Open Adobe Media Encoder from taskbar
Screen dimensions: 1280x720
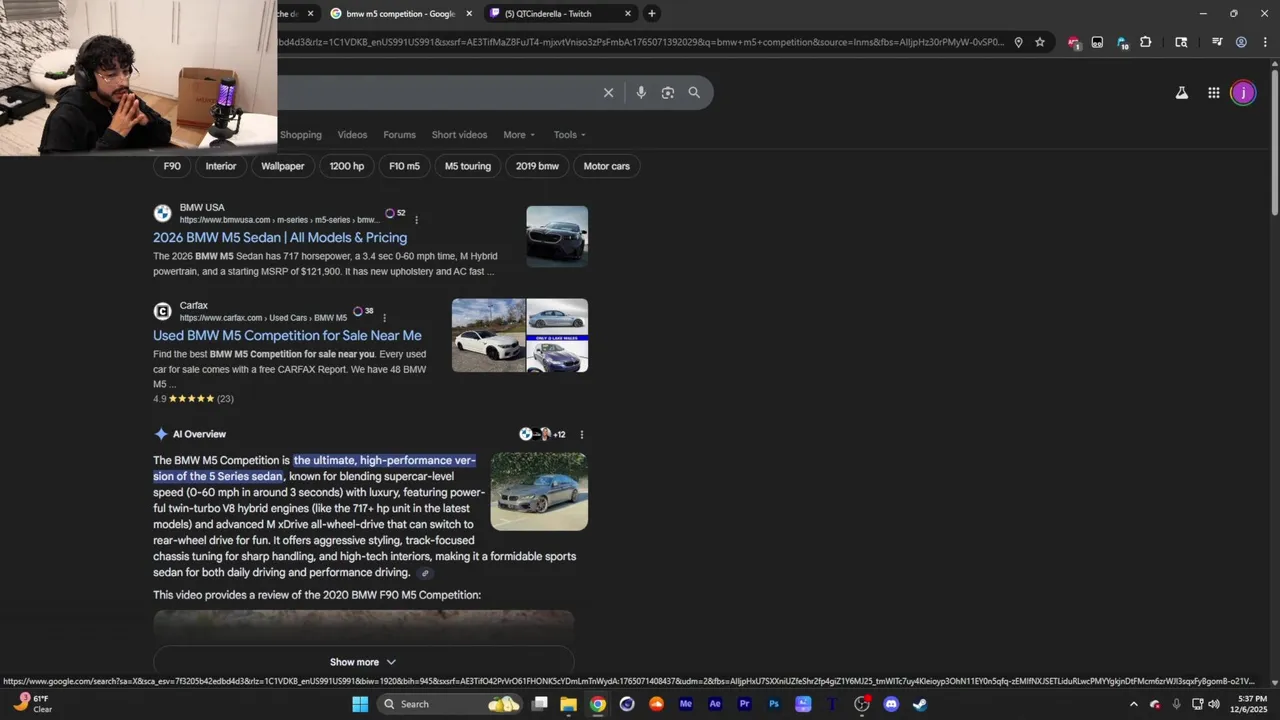tap(686, 704)
